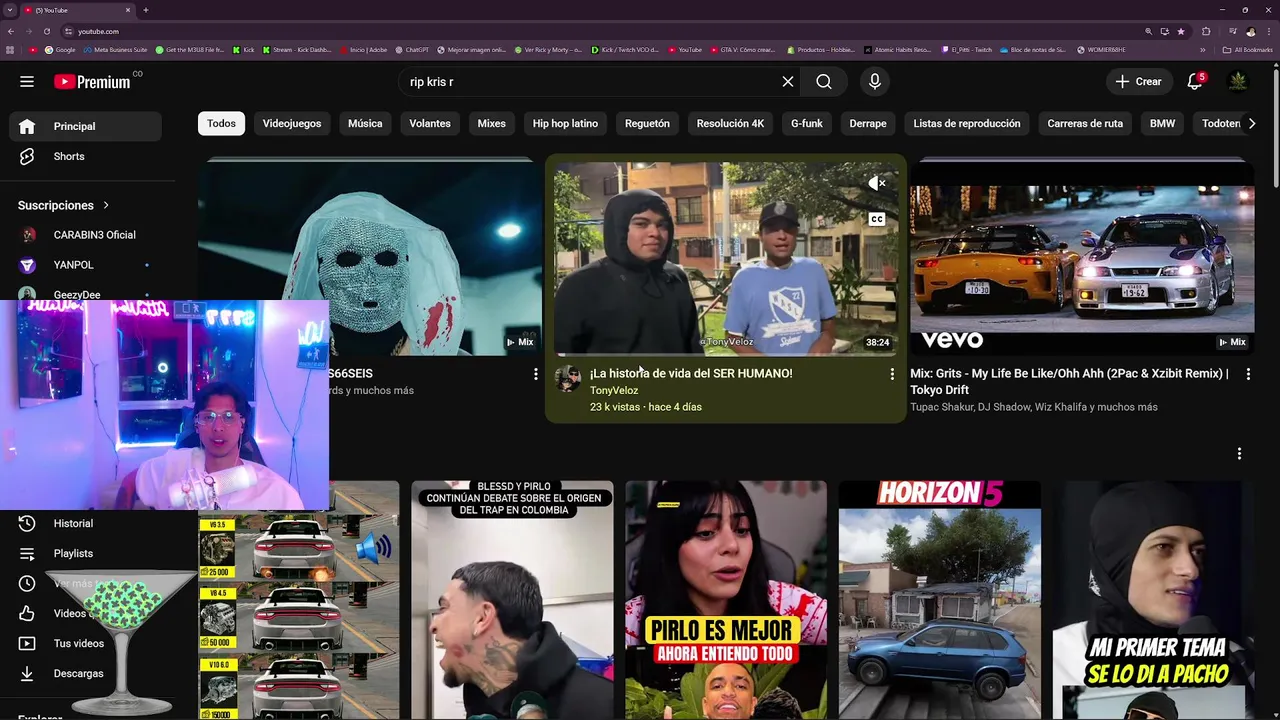Open YANPOL subscription channel
Image resolution: width=1280 pixels, height=720 pixels.
(86, 265)
